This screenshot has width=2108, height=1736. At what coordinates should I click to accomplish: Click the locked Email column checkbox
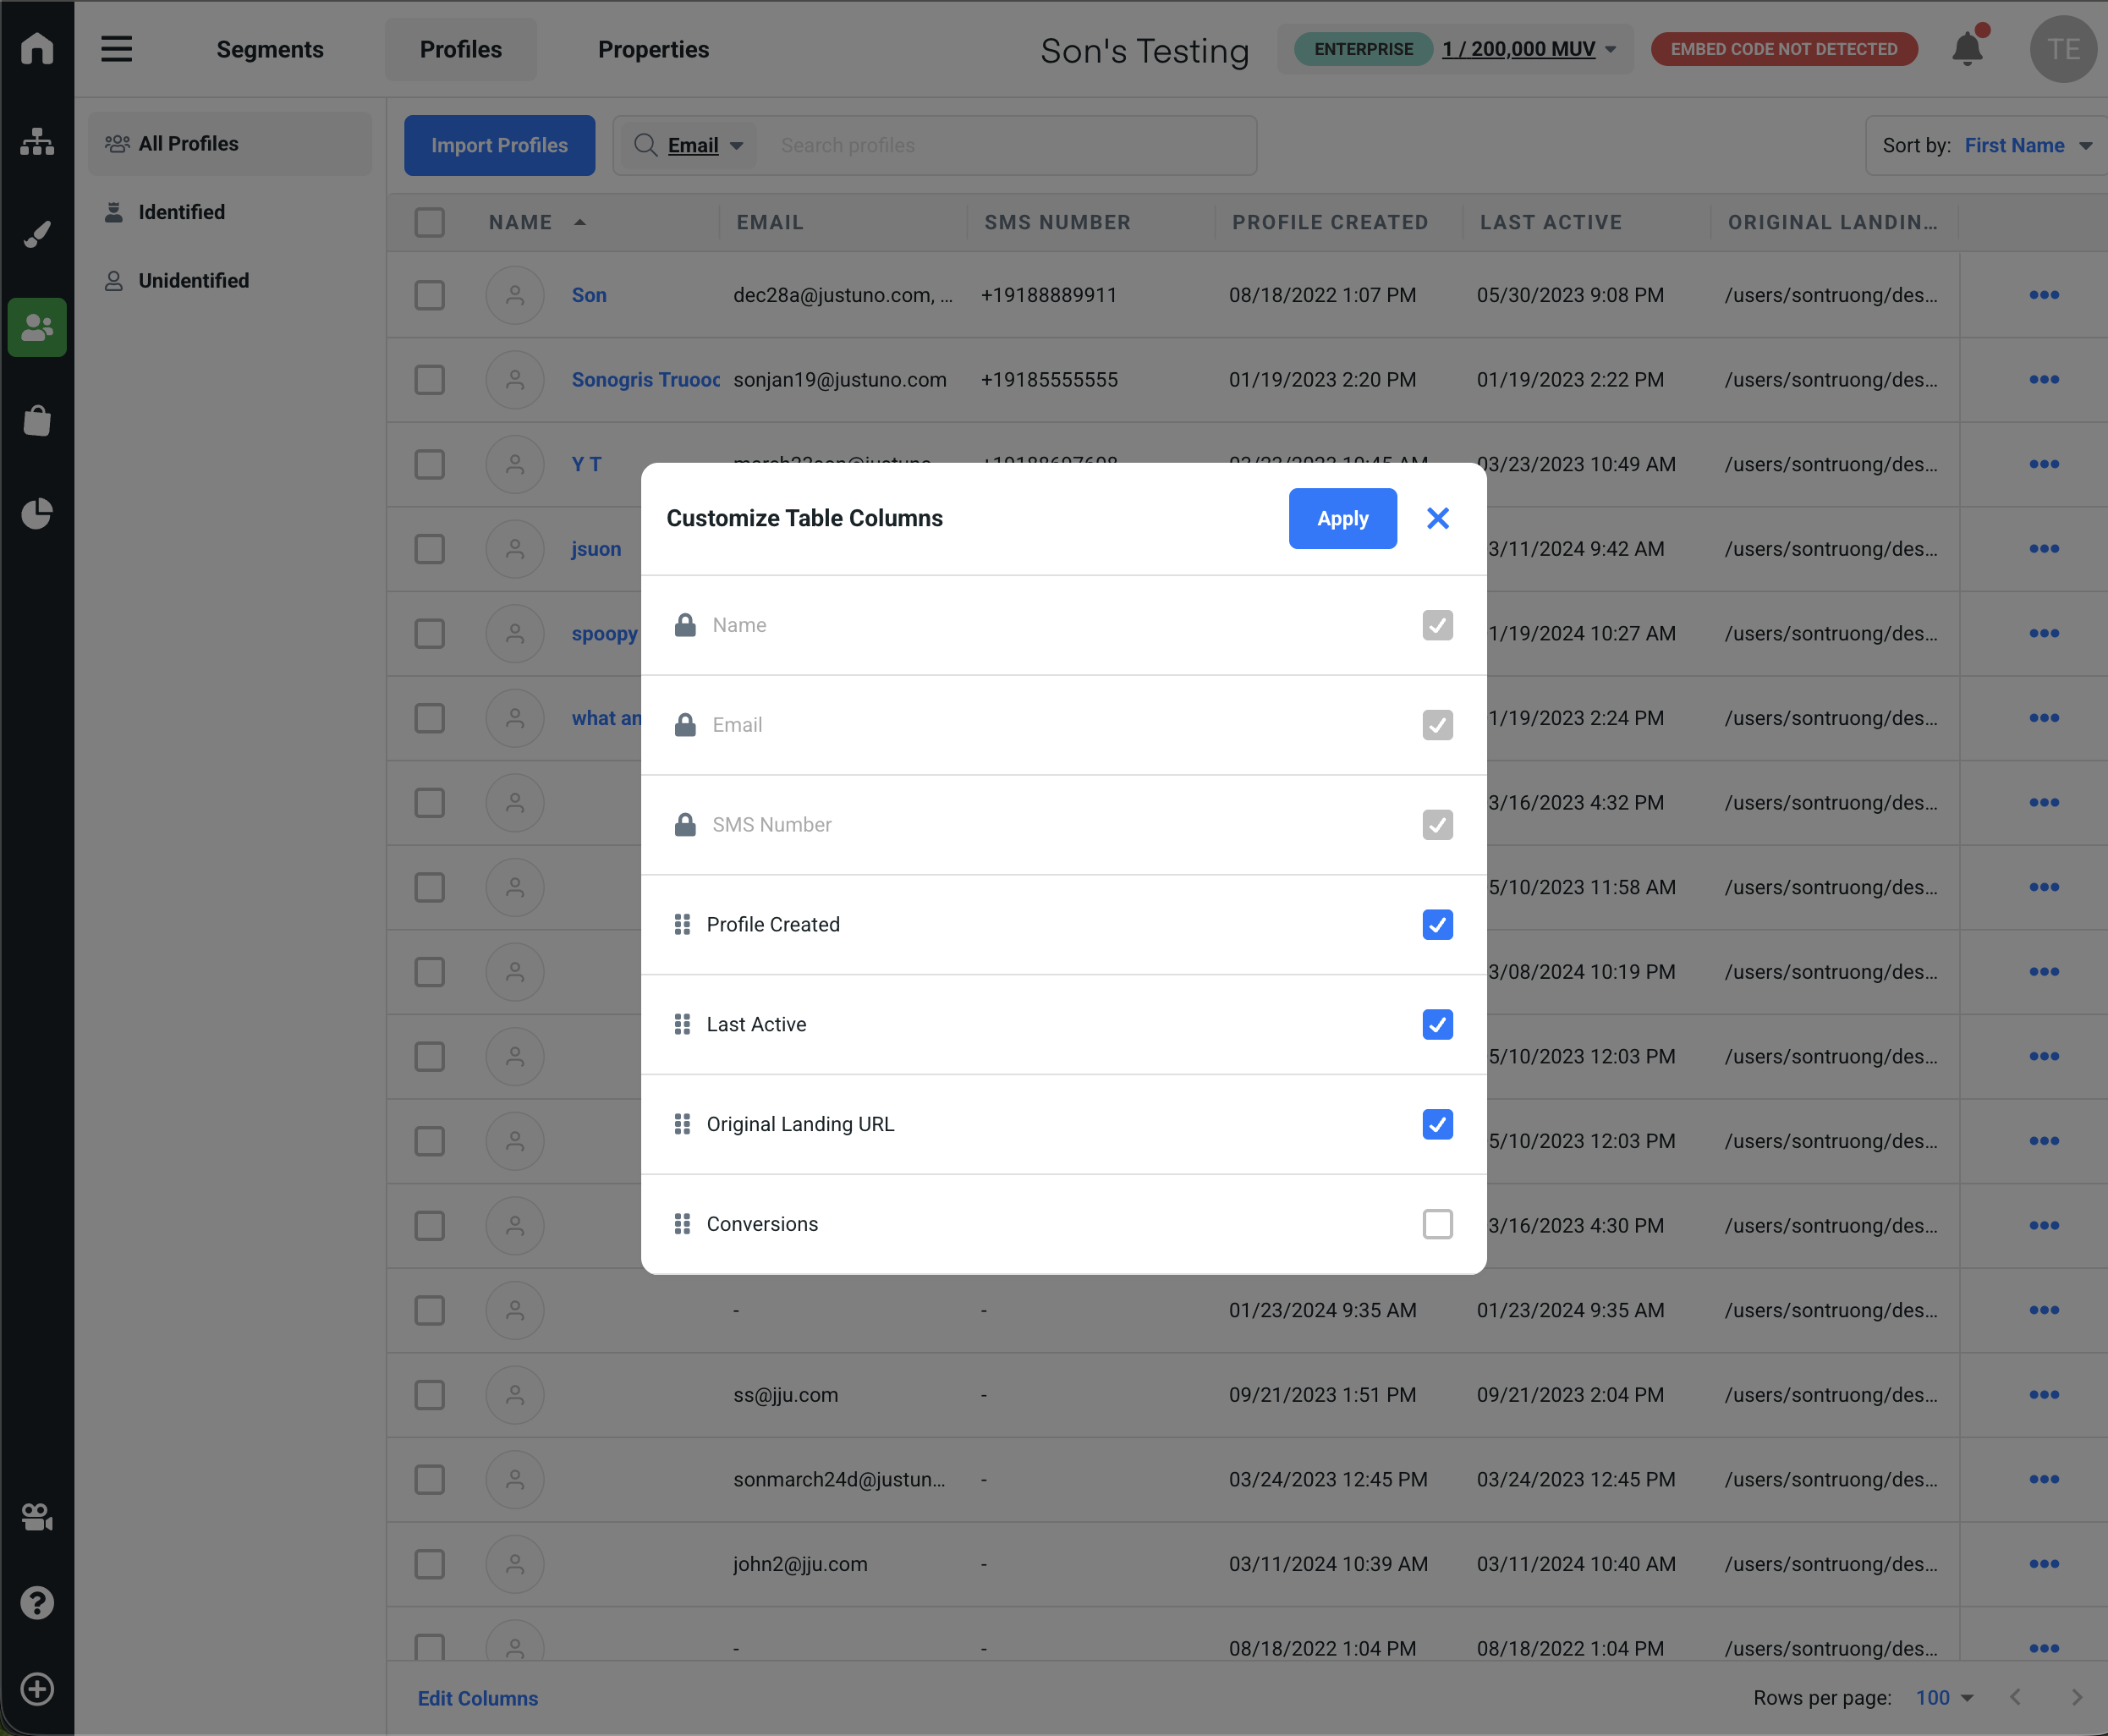click(x=1437, y=725)
